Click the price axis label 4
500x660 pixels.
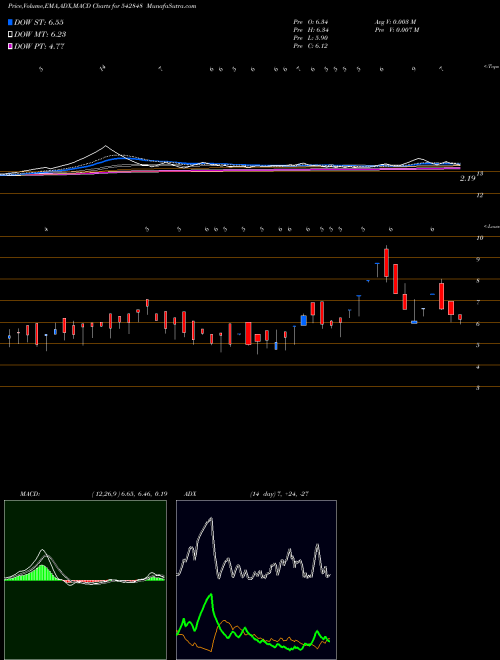coord(478,367)
